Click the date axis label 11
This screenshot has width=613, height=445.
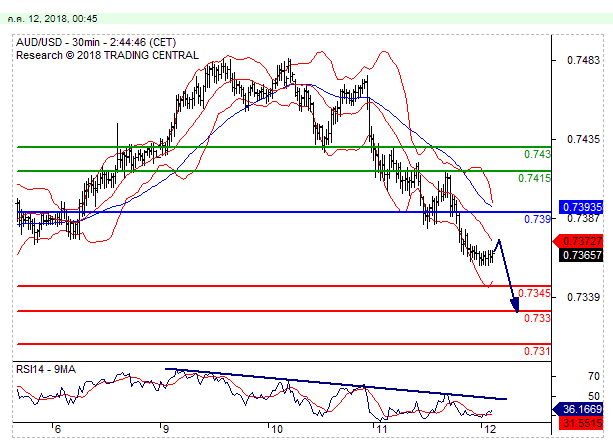coord(381,429)
